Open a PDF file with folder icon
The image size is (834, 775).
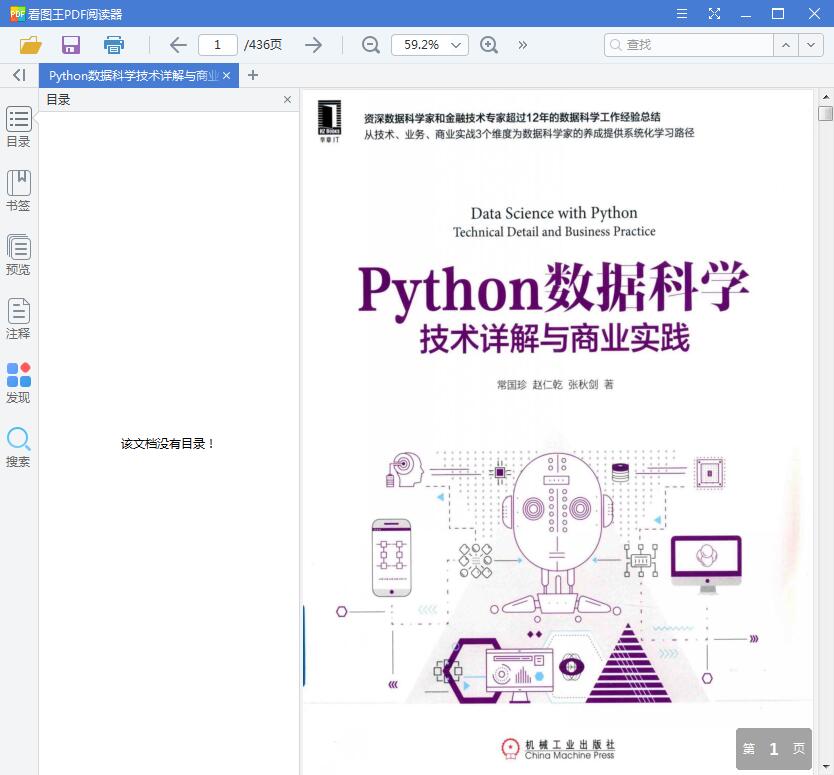[30, 45]
